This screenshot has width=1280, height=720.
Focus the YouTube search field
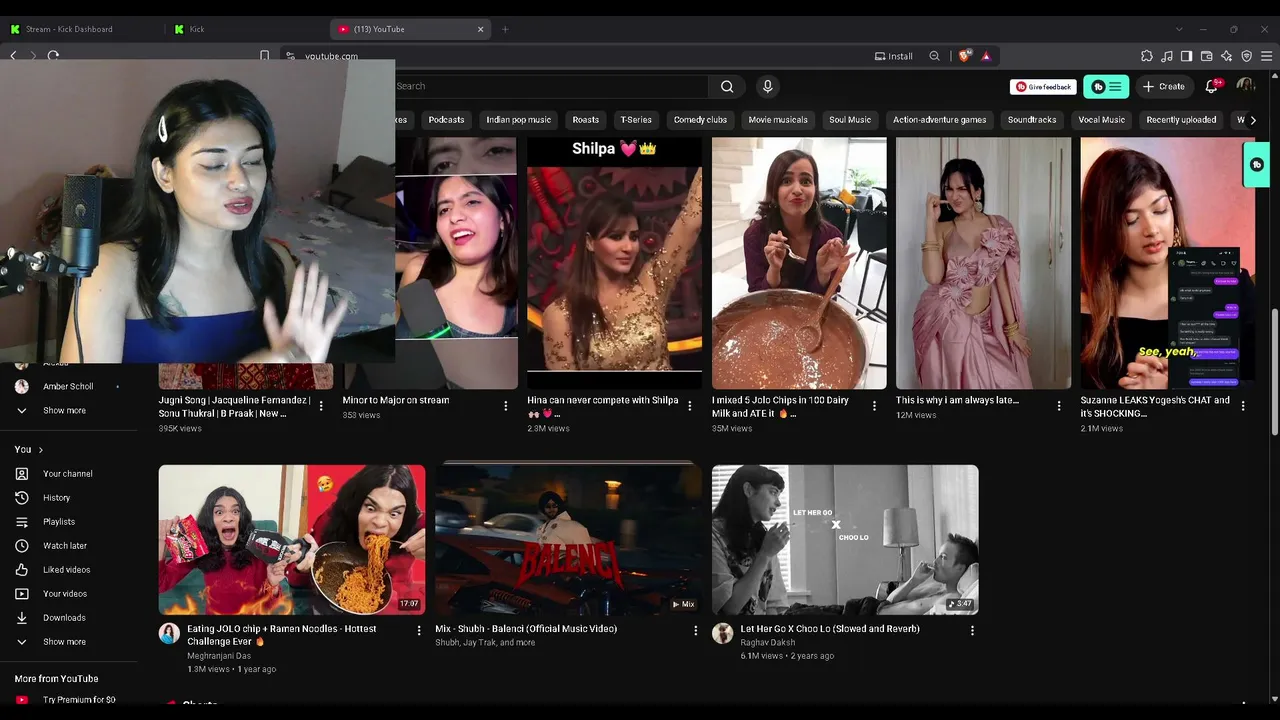click(x=550, y=86)
